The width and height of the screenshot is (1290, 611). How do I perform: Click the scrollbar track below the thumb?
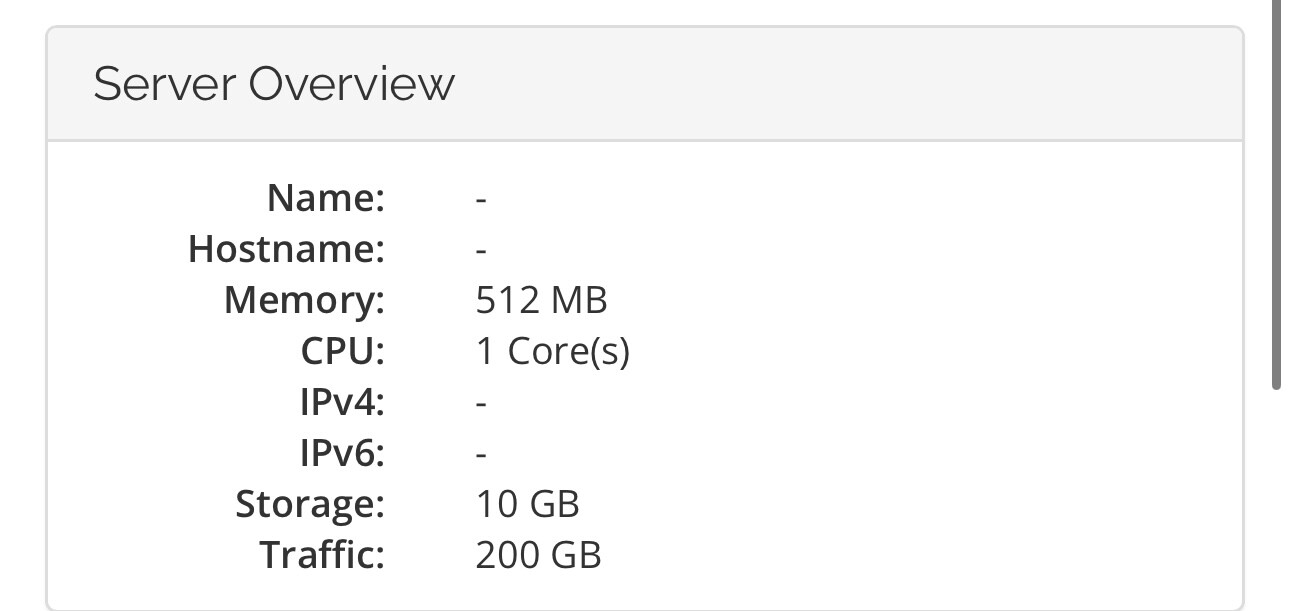click(x=1276, y=500)
